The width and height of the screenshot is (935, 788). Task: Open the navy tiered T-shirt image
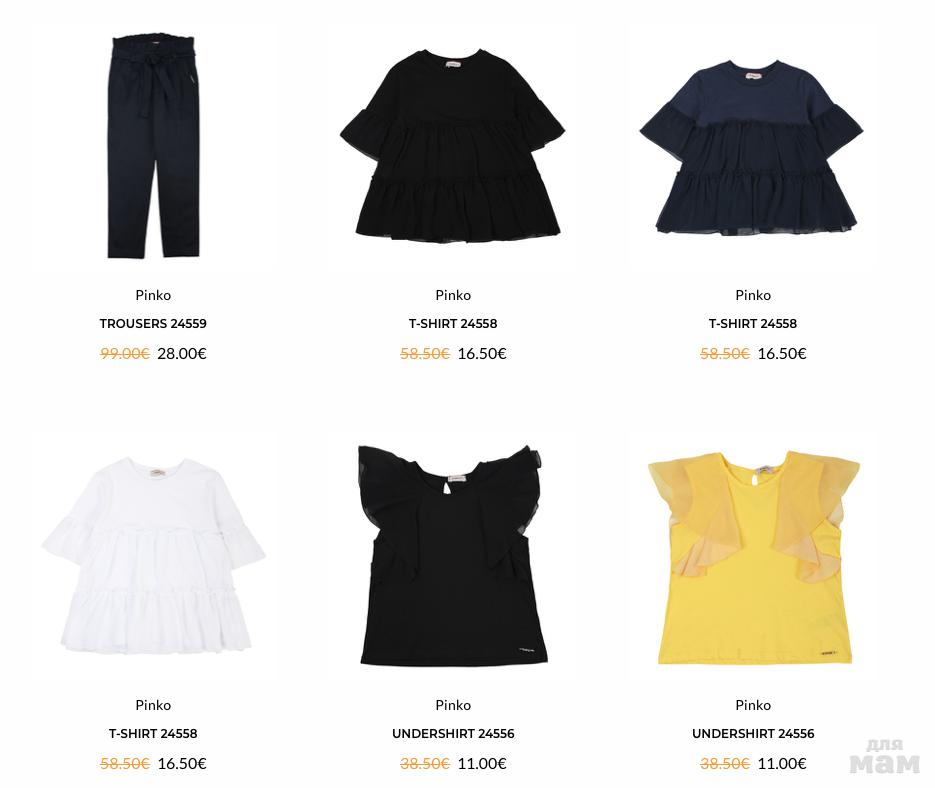point(751,147)
